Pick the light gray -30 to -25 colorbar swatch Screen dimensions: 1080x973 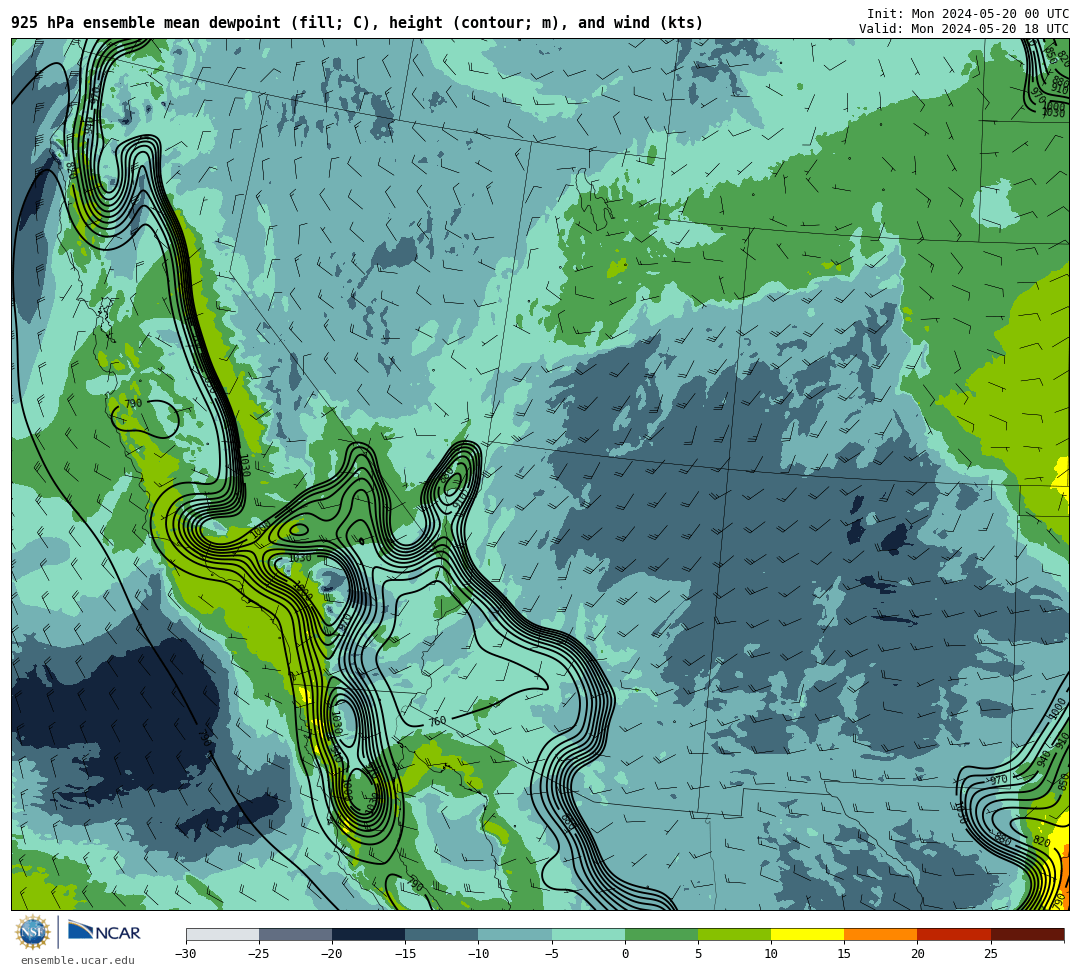pos(222,934)
